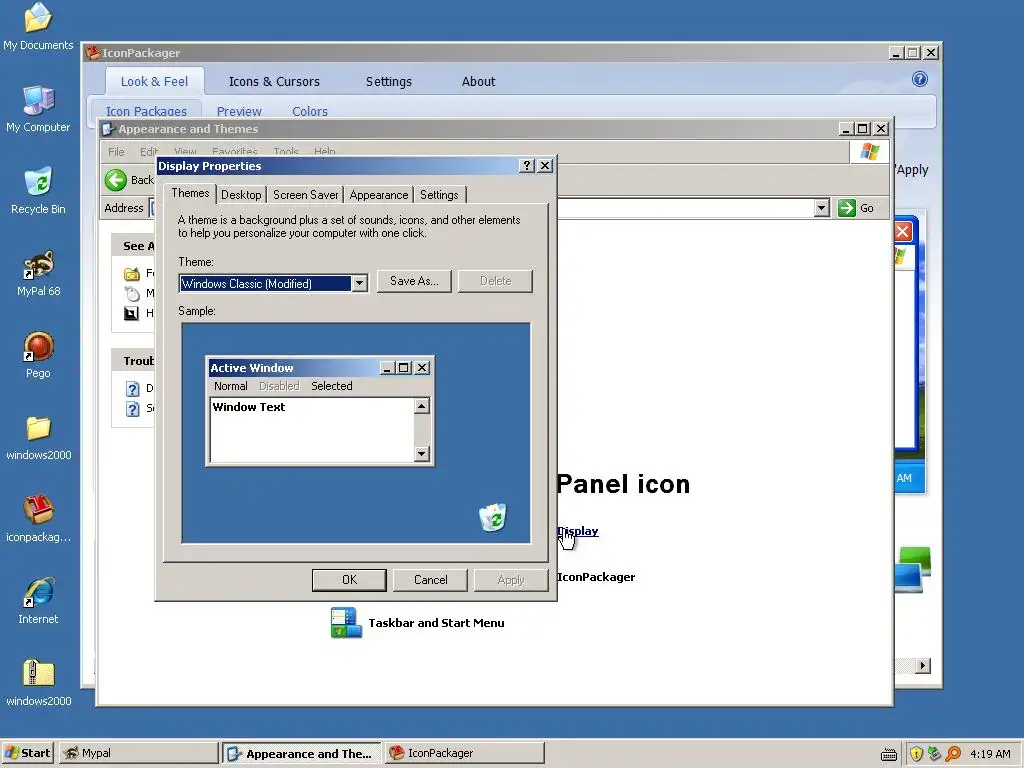The image size is (1024, 768).
Task: Click the network tray icon
Action: coord(935,754)
